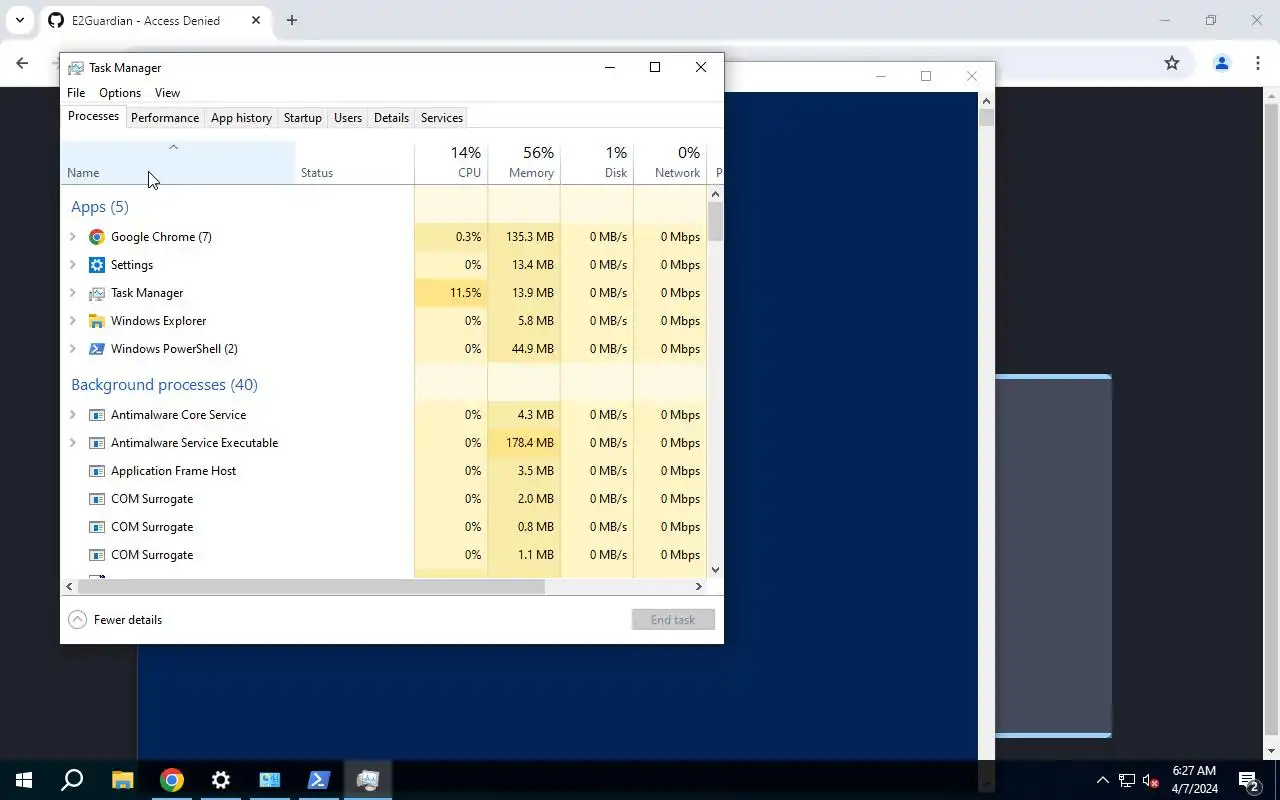Close the E2Guardian Access Denied tab
The height and width of the screenshot is (800, 1280).
[256, 20]
